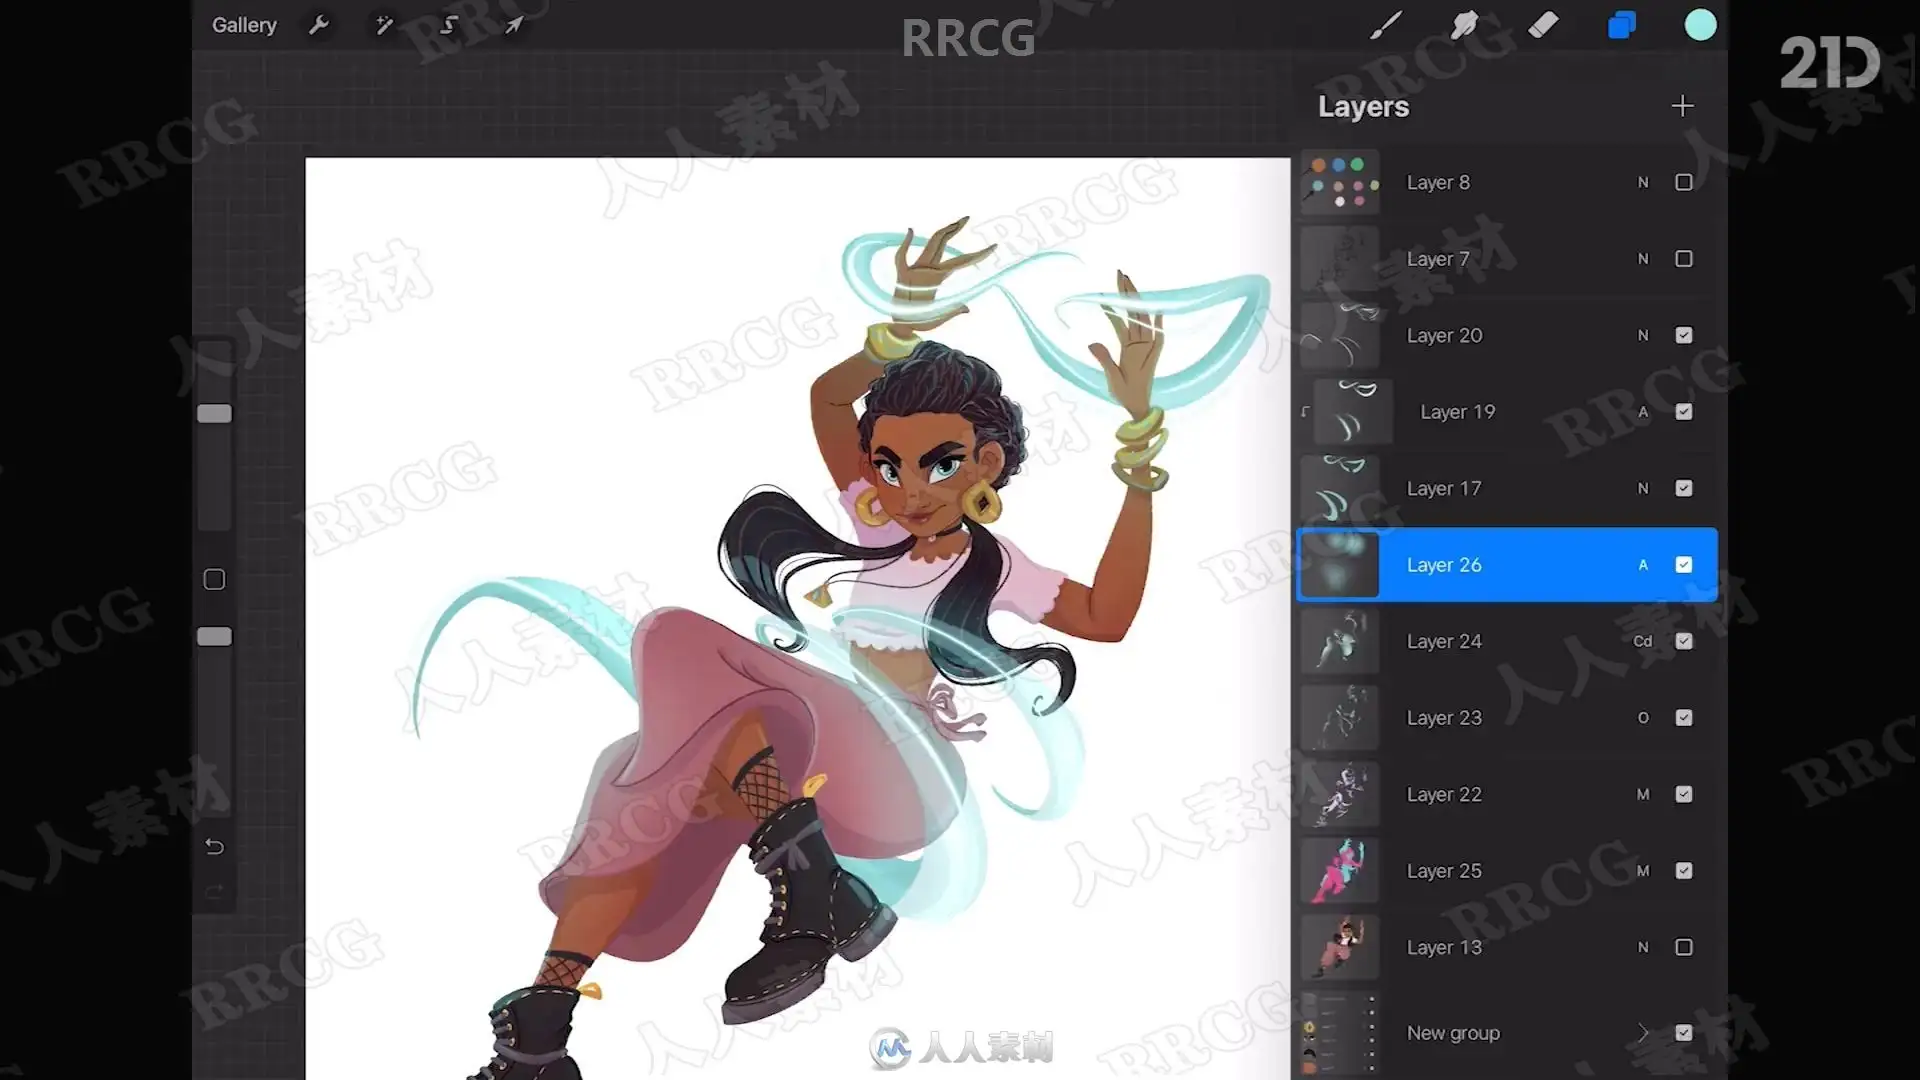
Task: Open blend mode A for Layer 26
Action: point(1643,565)
